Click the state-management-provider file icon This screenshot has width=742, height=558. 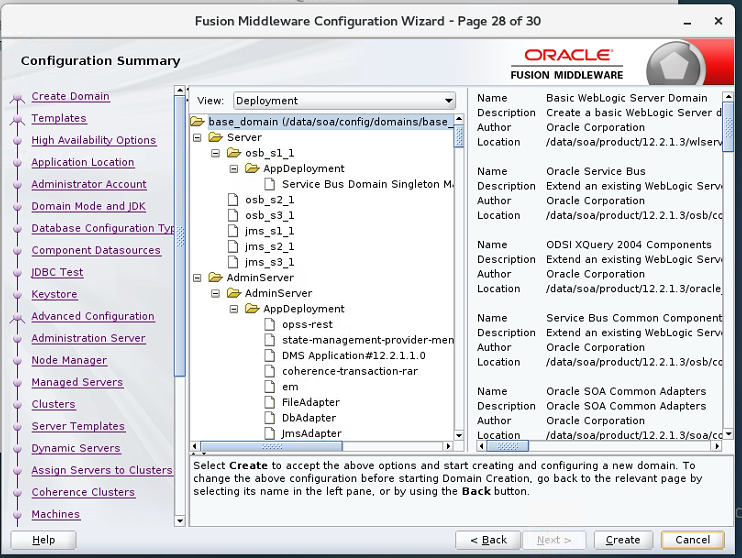click(270, 340)
